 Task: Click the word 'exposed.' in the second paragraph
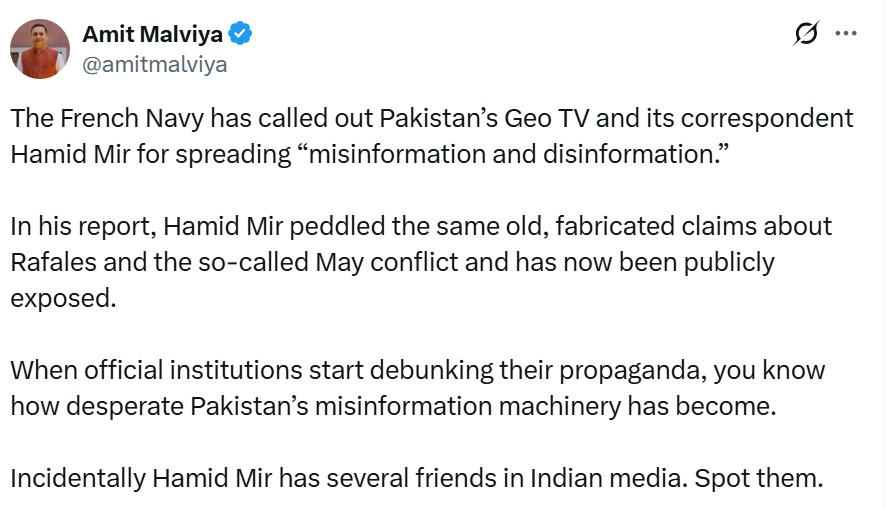[64, 298]
